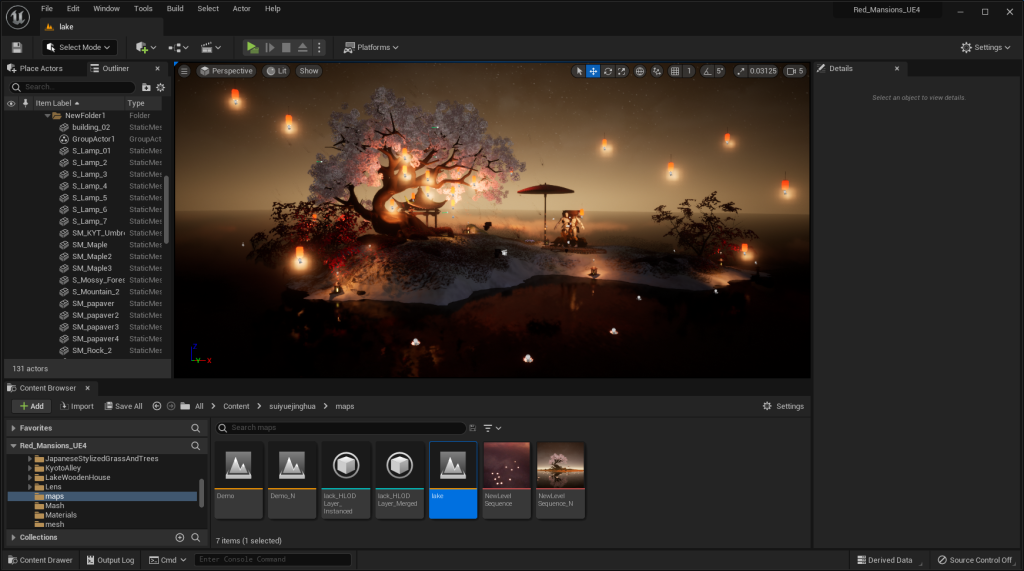Toggle pin column in Outliner header

pyautogui.click(x=25, y=103)
